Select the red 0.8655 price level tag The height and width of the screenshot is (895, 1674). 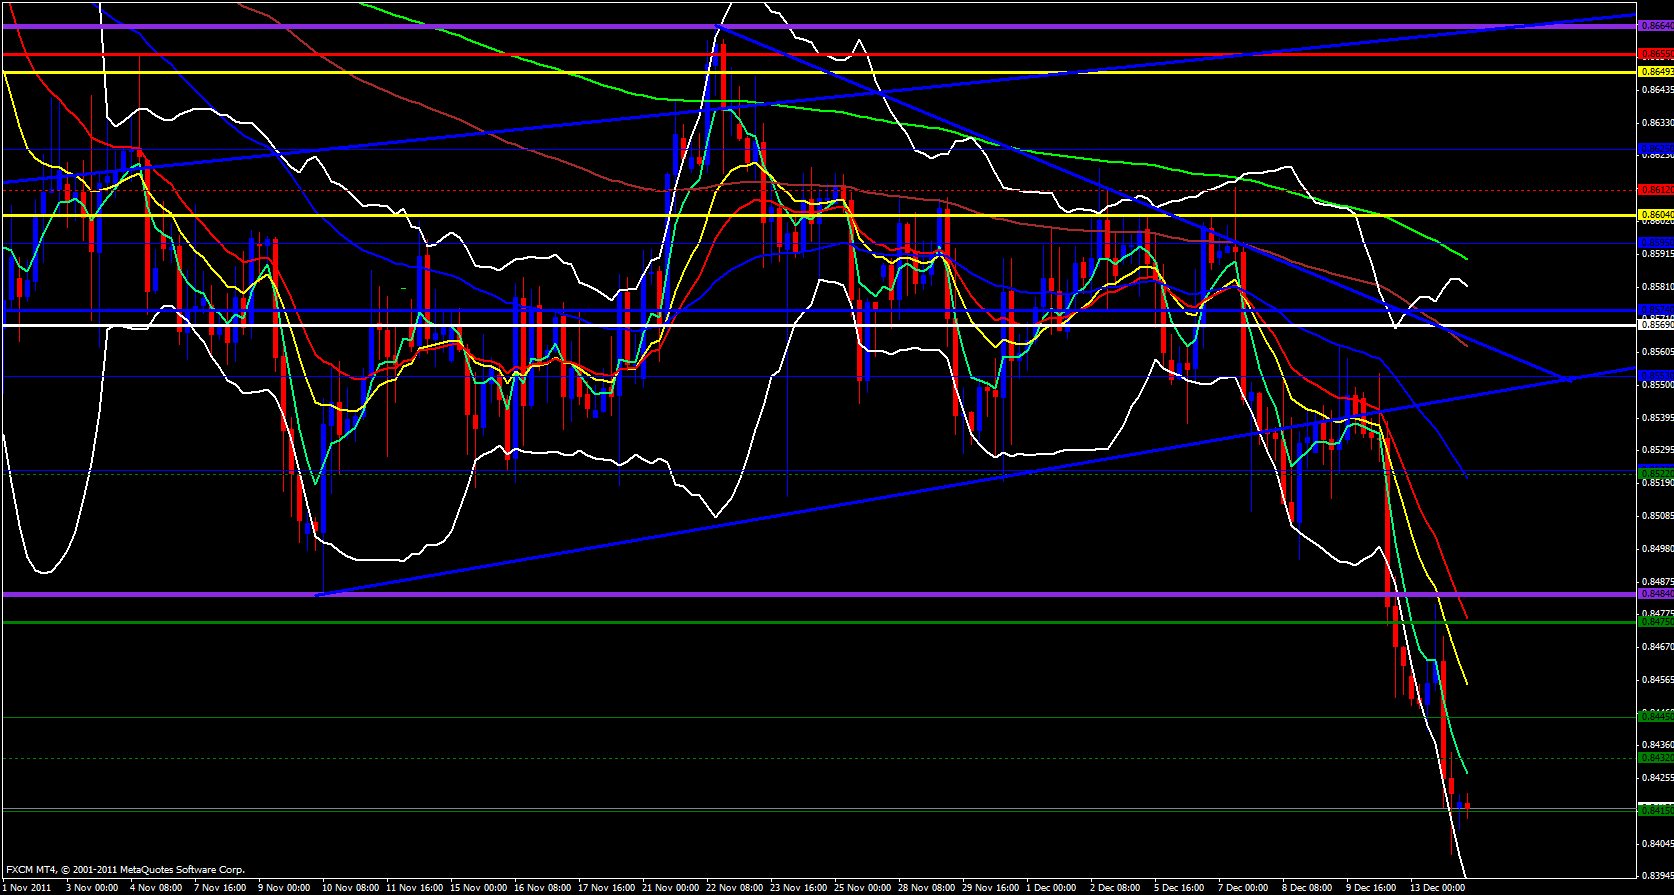[x=1656, y=54]
